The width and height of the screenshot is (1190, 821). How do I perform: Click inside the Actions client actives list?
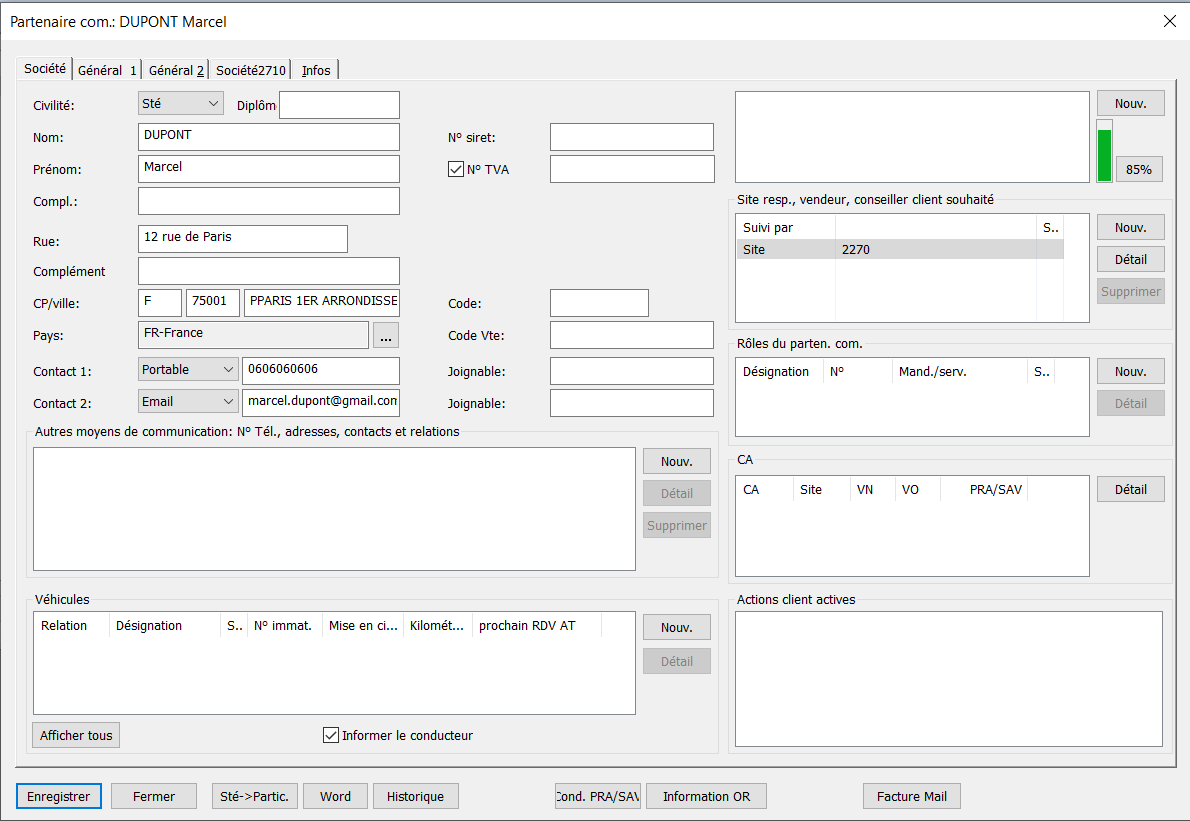949,679
